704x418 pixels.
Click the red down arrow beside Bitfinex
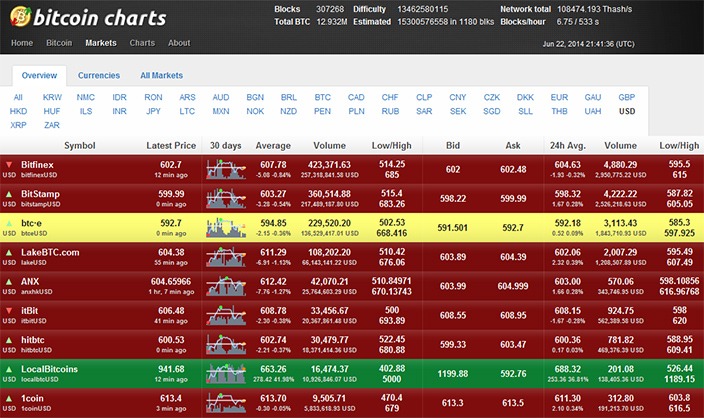coord(9,164)
